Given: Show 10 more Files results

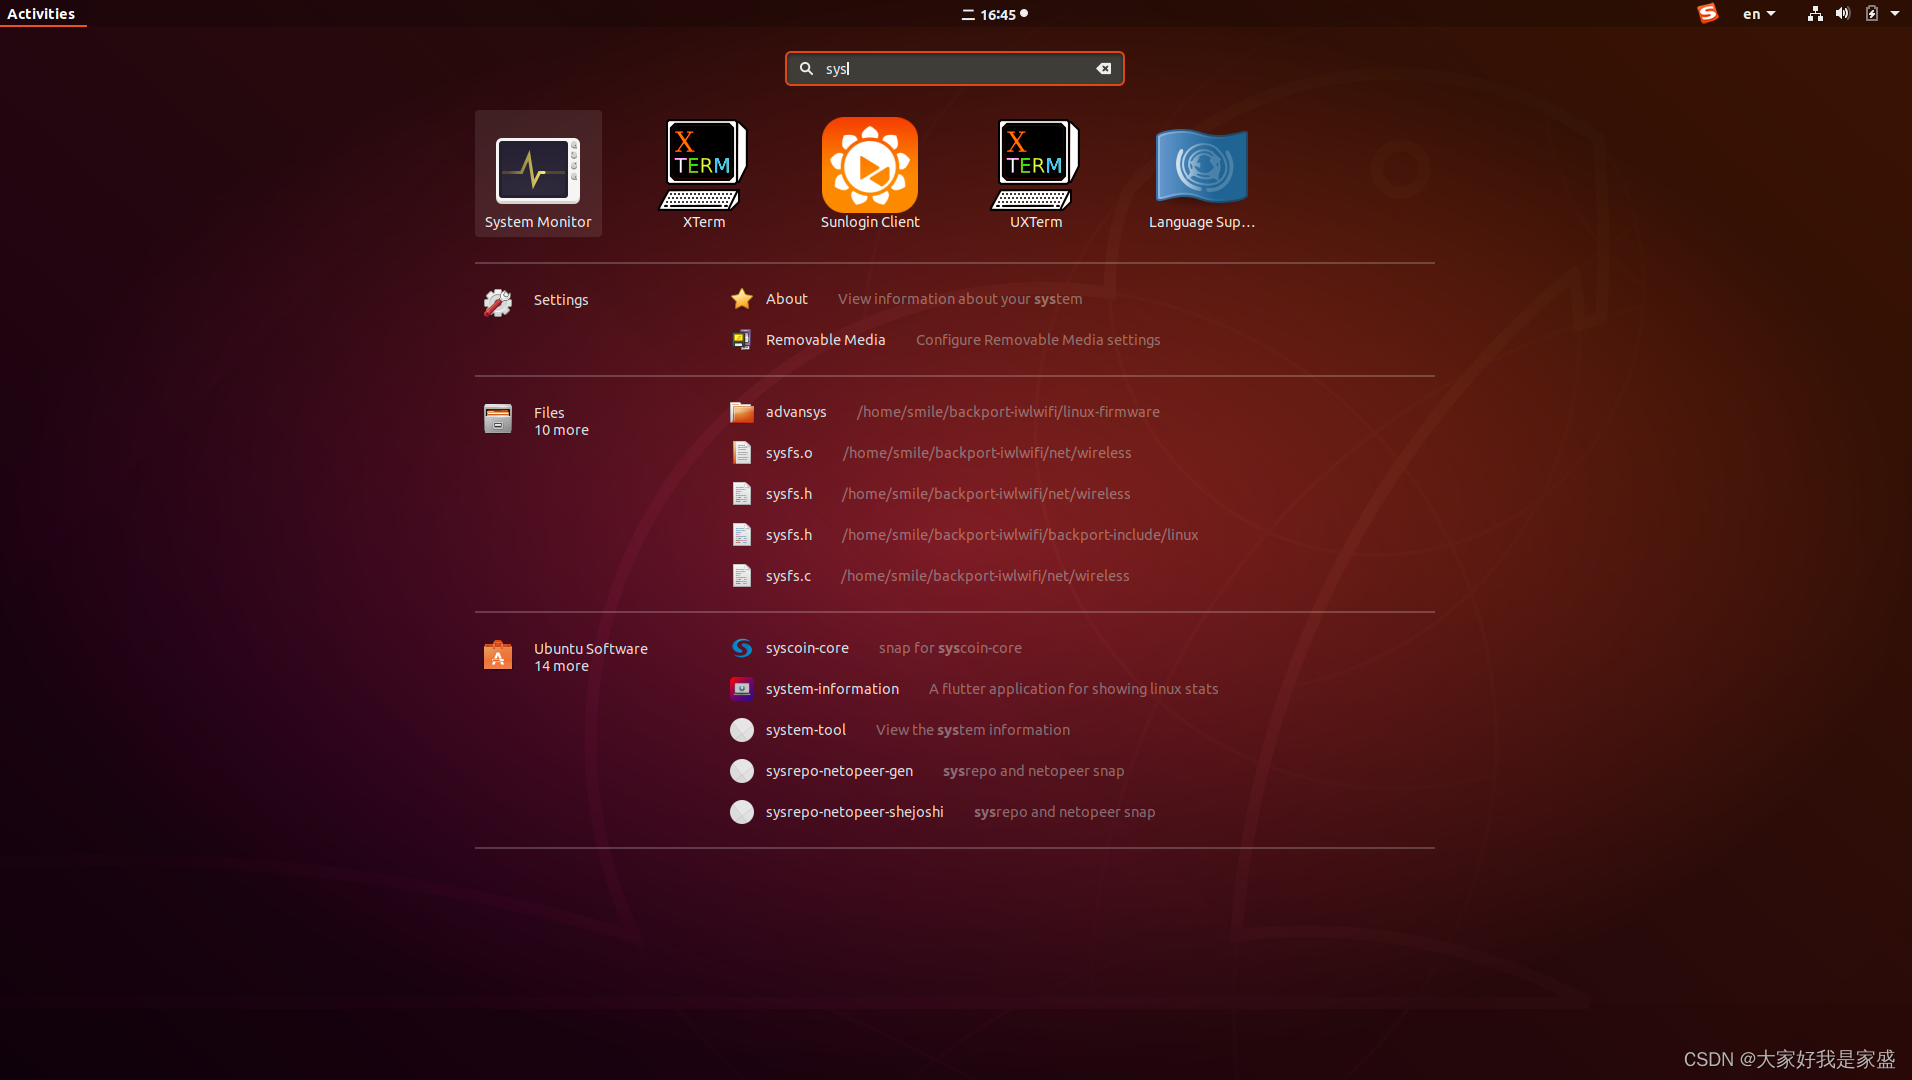Looking at the screenshot, I should pos(561,430).
